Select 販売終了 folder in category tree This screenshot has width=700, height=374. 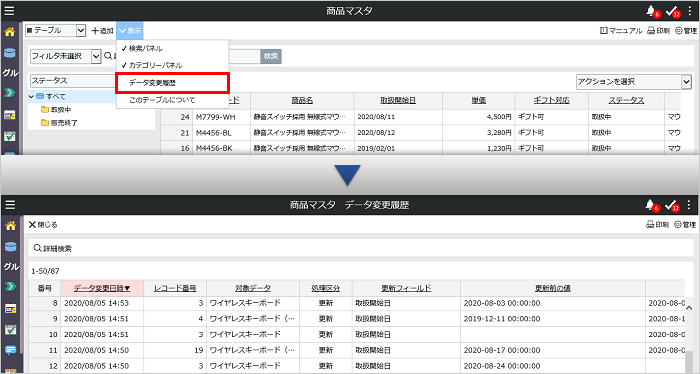[x=59, y=123]
